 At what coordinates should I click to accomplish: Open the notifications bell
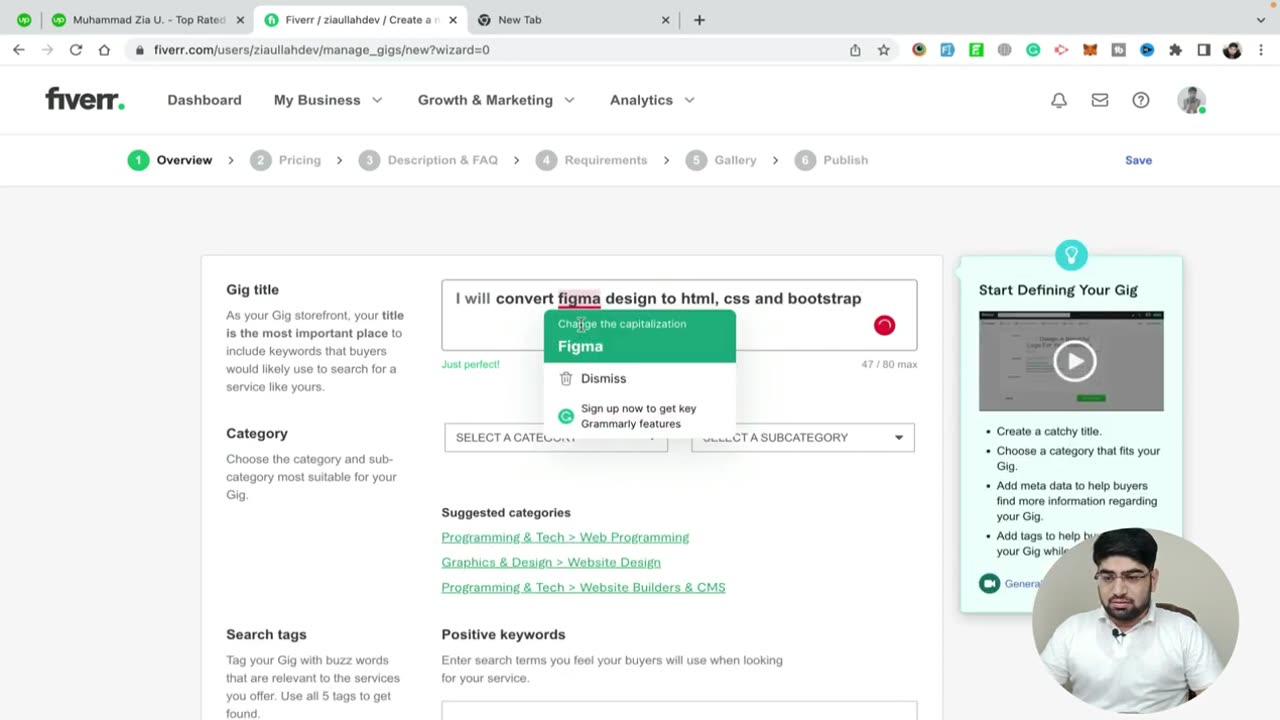[x=1059, y=100]
